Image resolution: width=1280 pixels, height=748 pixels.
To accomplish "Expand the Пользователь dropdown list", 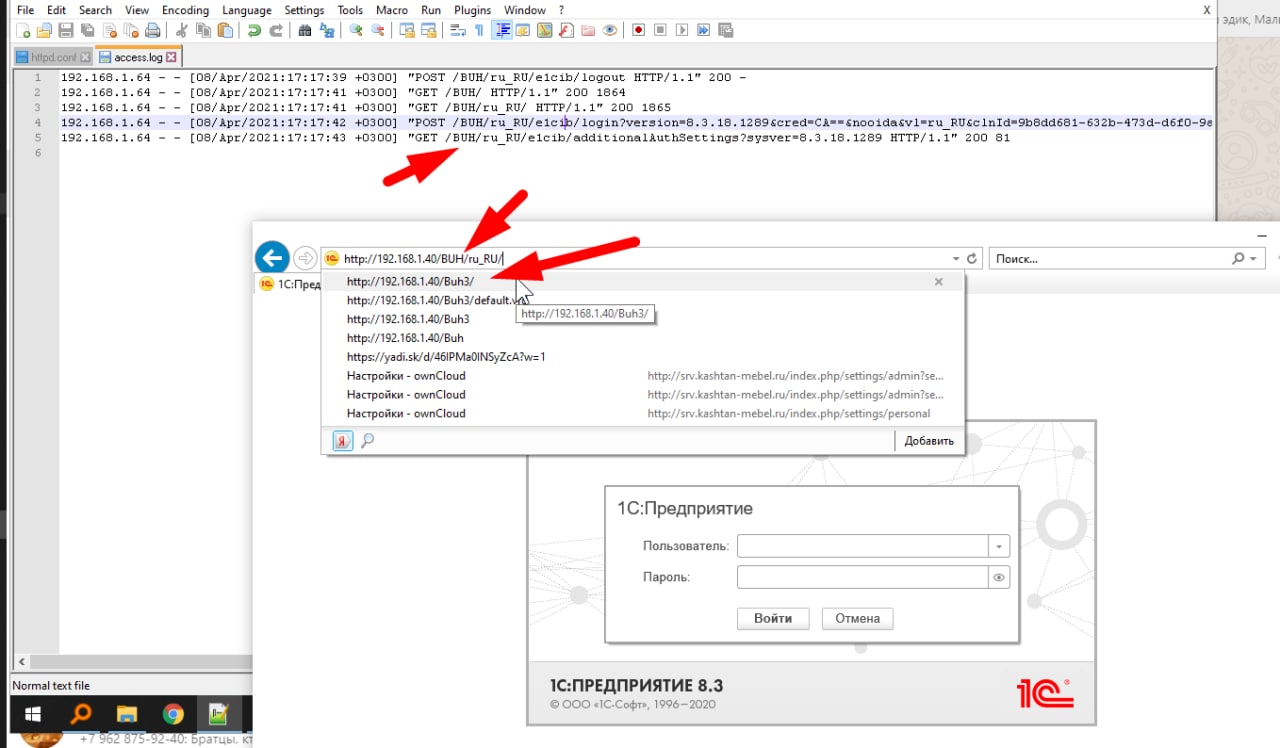I will [999, 546].
